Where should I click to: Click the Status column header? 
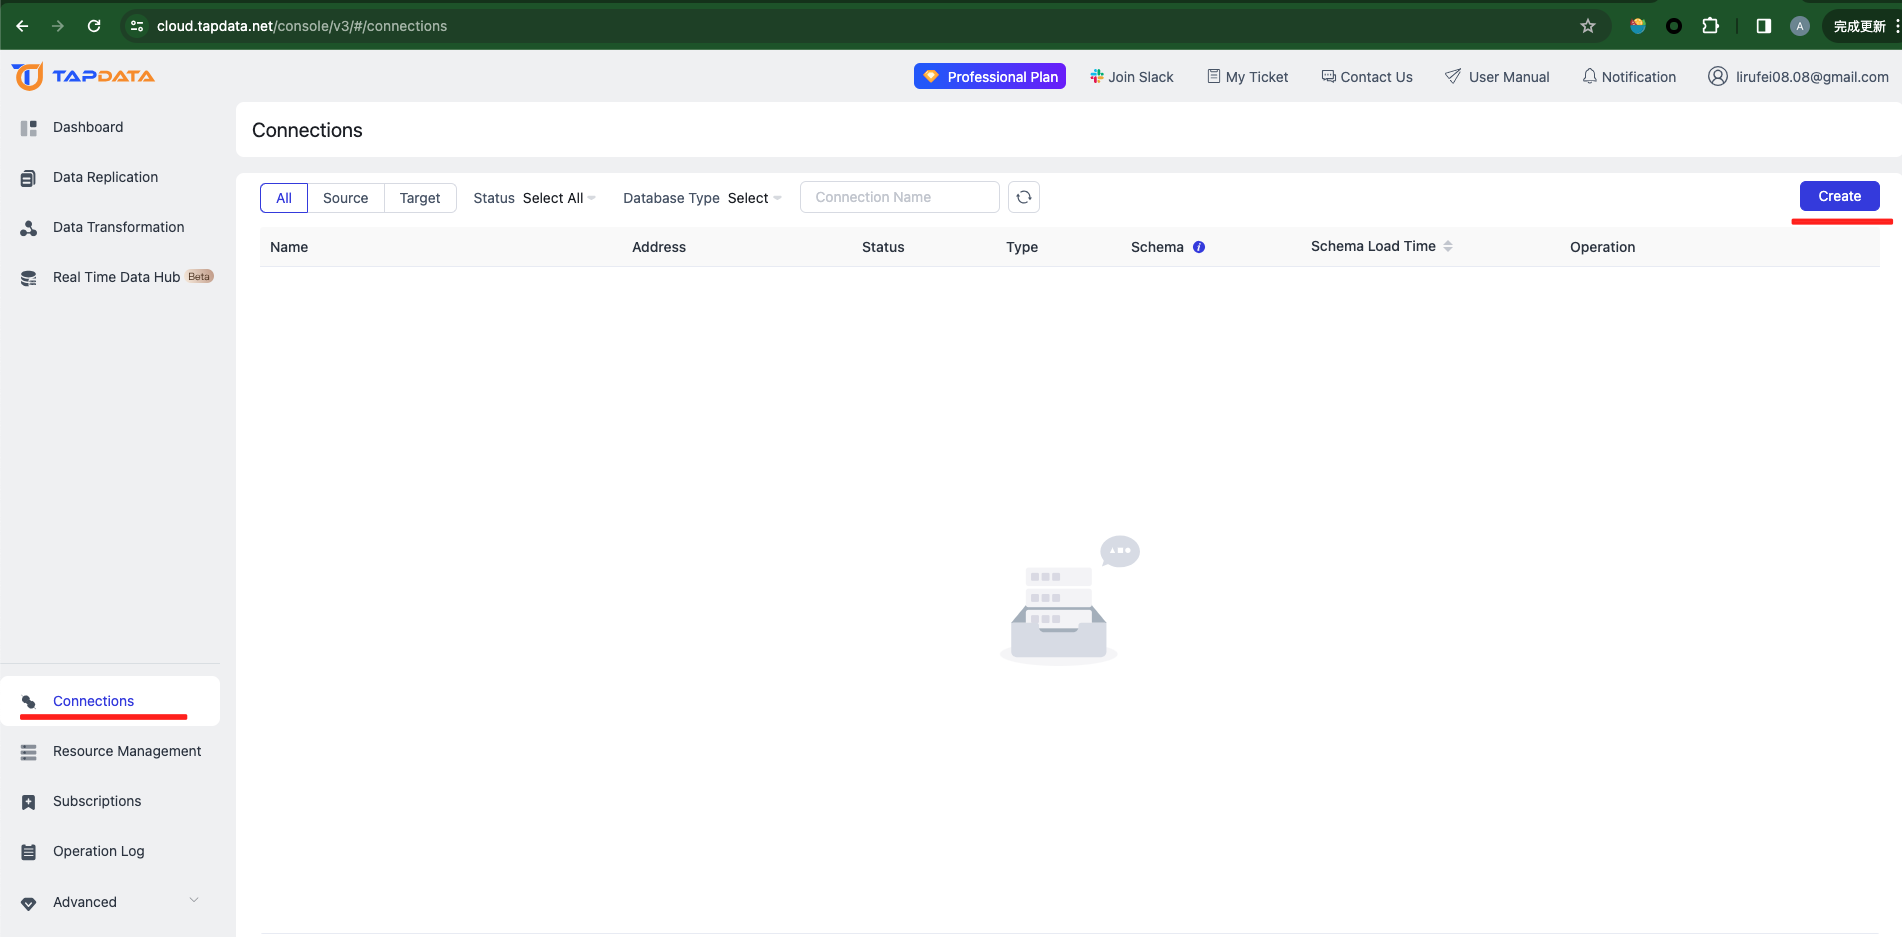click(x=883, y=247)
